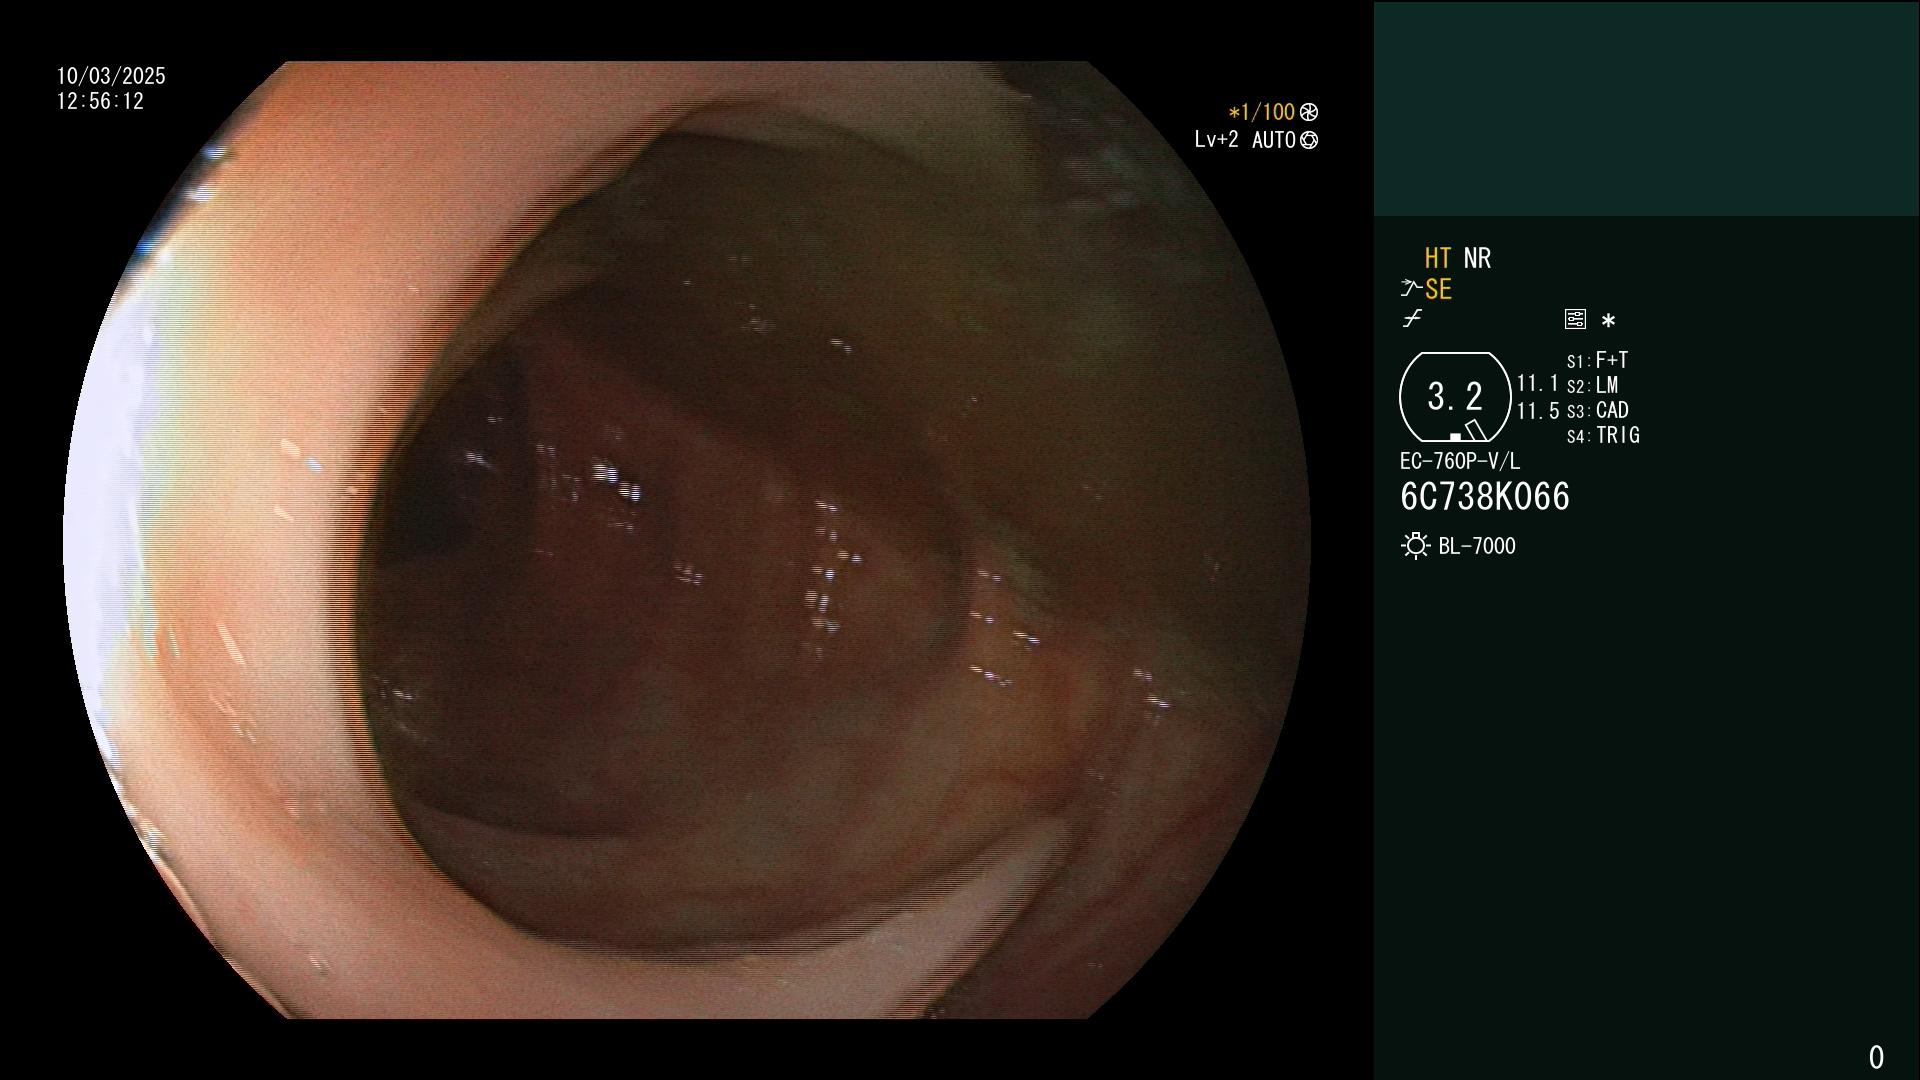Click the AUTO iris mode text
The image size is (1920, 1080).
point(1274,141)
